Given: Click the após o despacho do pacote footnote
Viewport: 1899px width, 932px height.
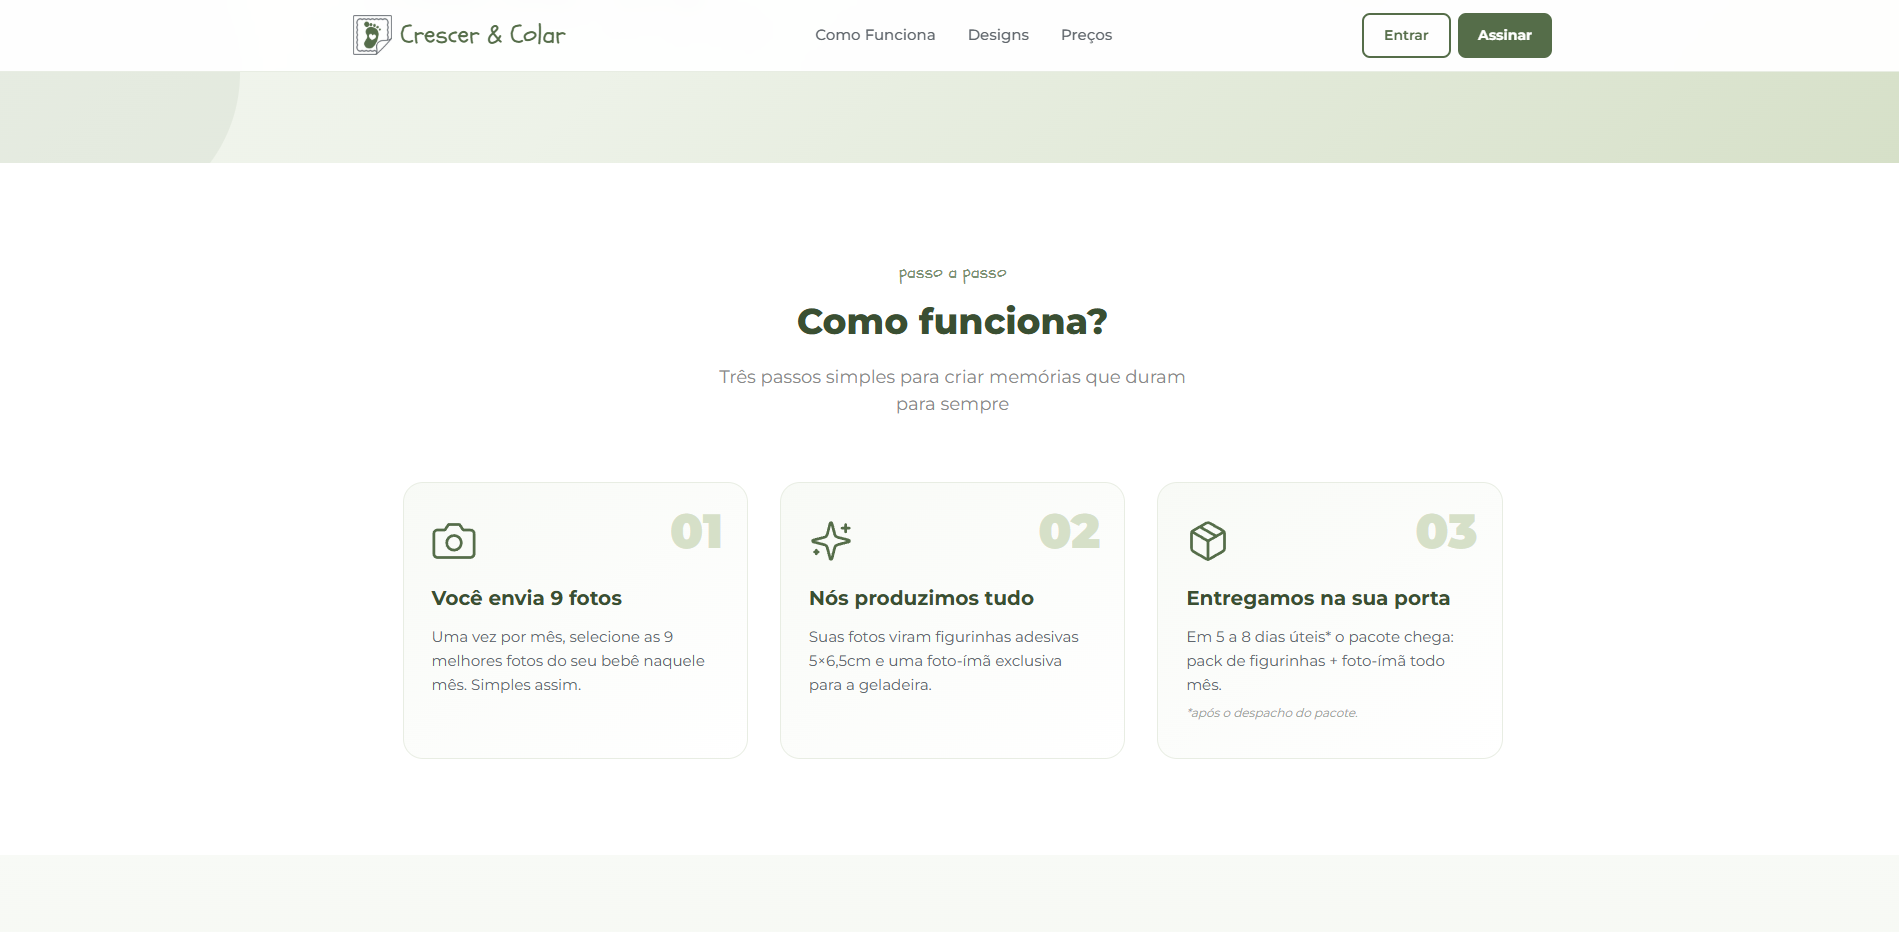Looking at the screenshot, I should (1272, 713).
